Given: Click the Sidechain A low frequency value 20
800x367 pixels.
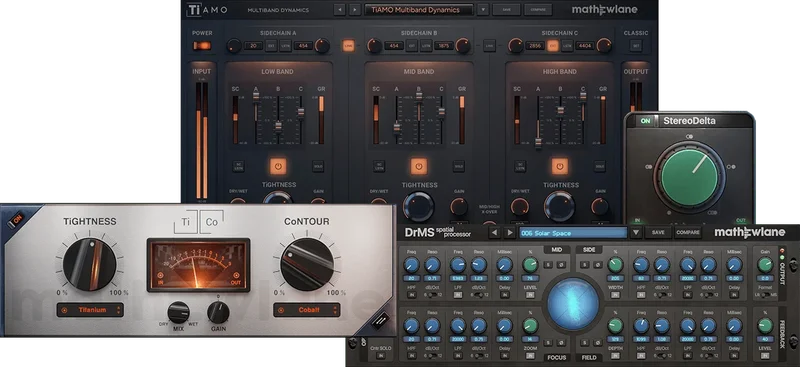Looking at the screenshot, I should 253,46.
